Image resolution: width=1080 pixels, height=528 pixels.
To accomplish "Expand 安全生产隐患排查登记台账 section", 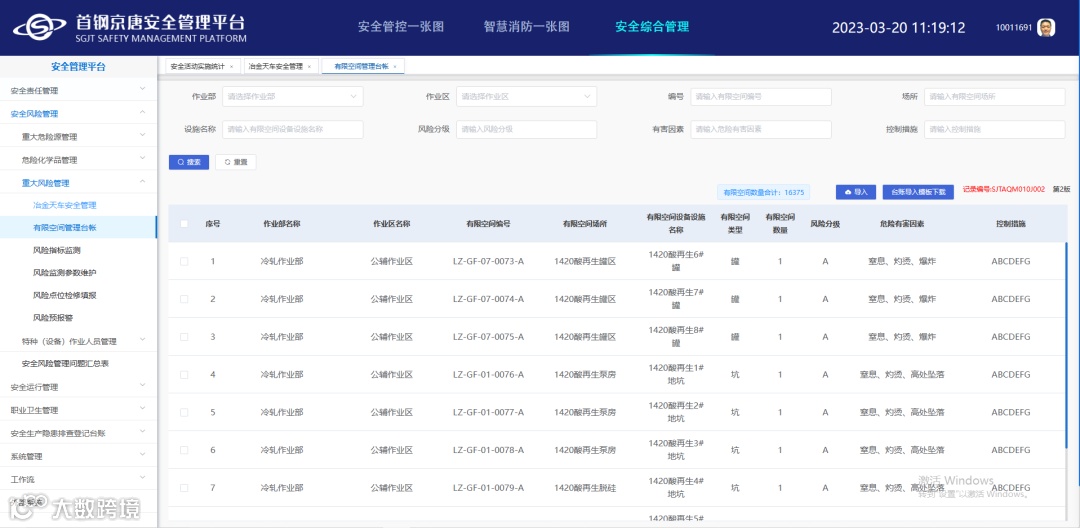I will [x=79, y=434].
